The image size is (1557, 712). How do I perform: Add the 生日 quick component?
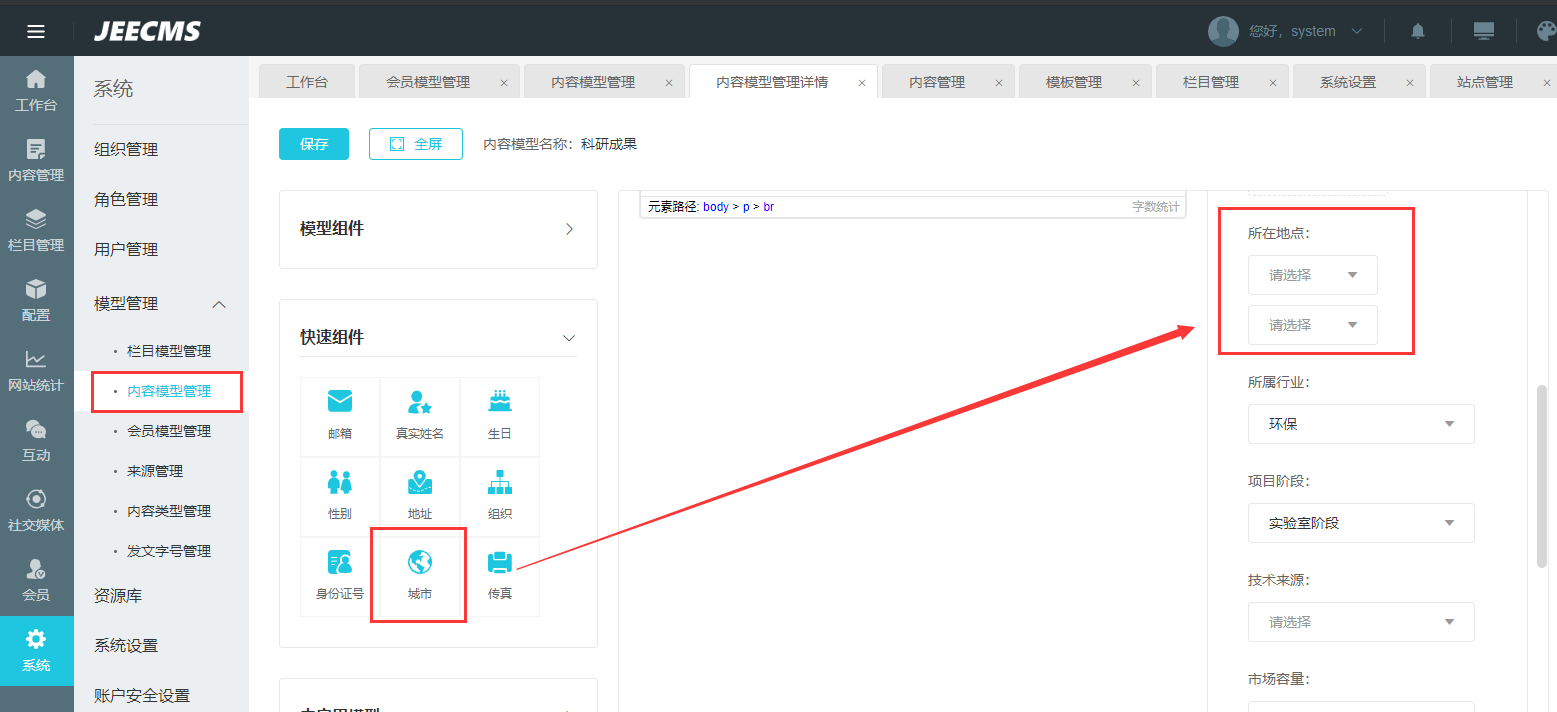[x=500, y=416]
